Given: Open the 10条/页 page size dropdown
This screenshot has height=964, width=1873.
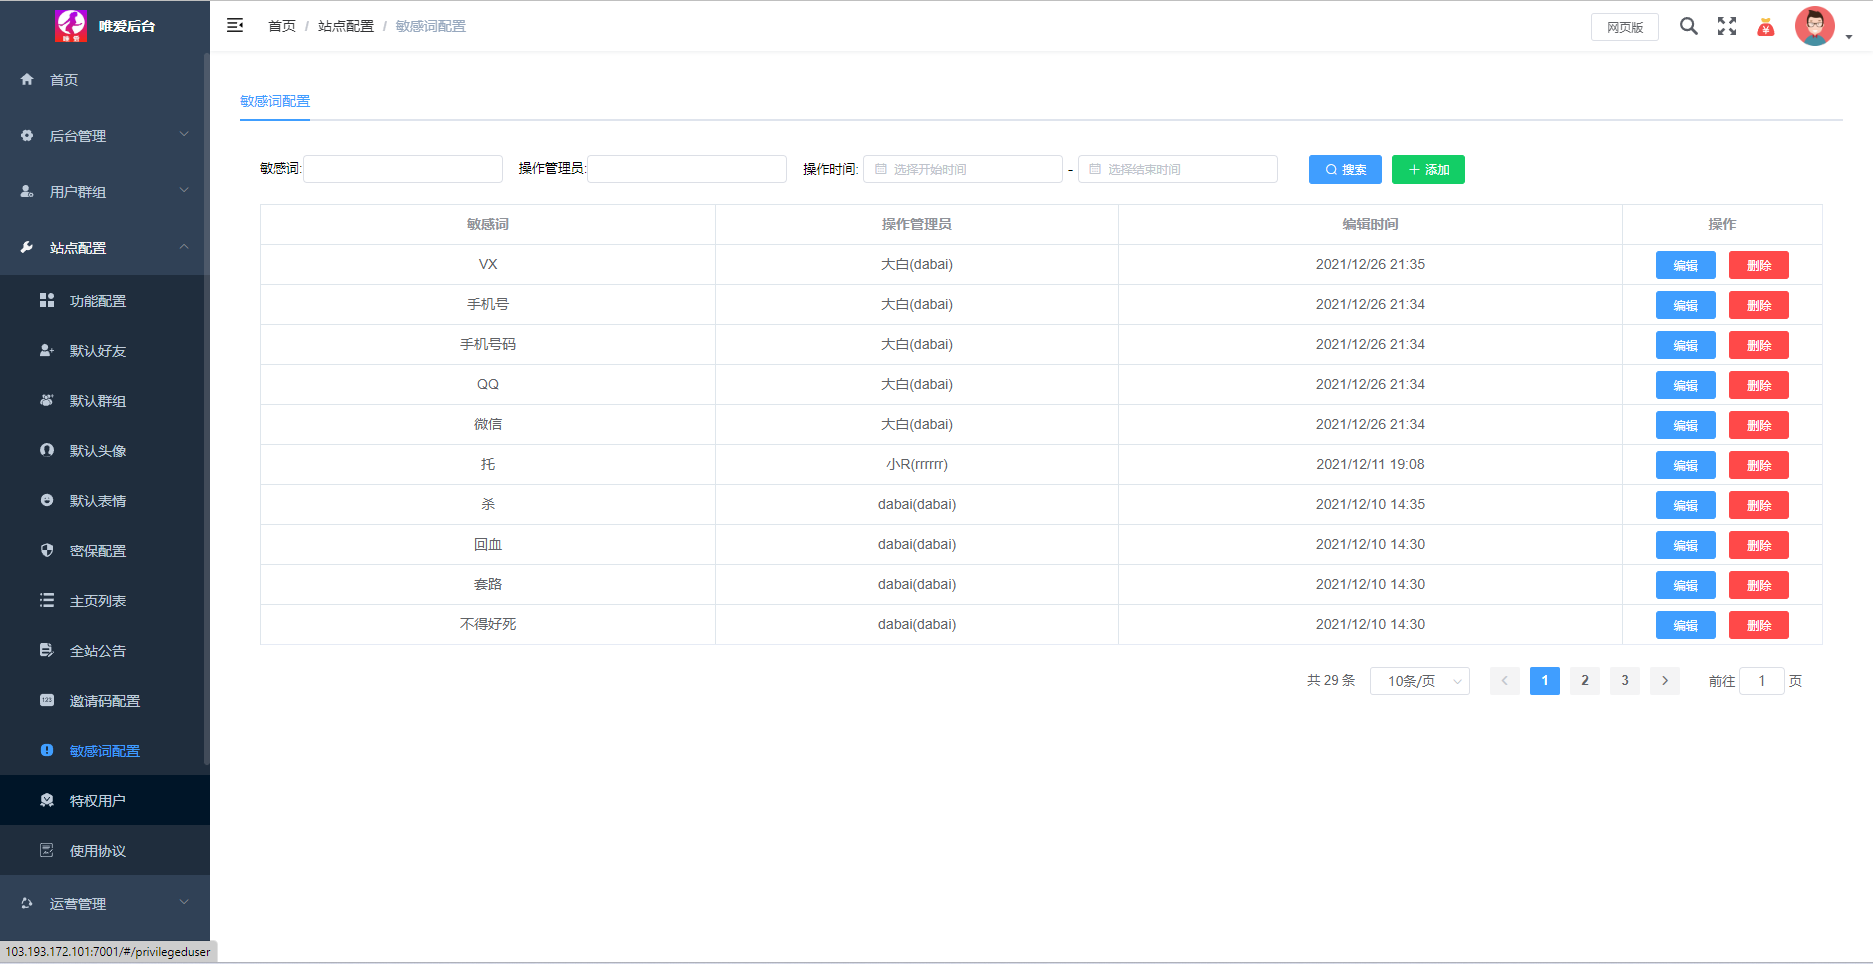Looking at the screenshot, I should coord(1419,681).
